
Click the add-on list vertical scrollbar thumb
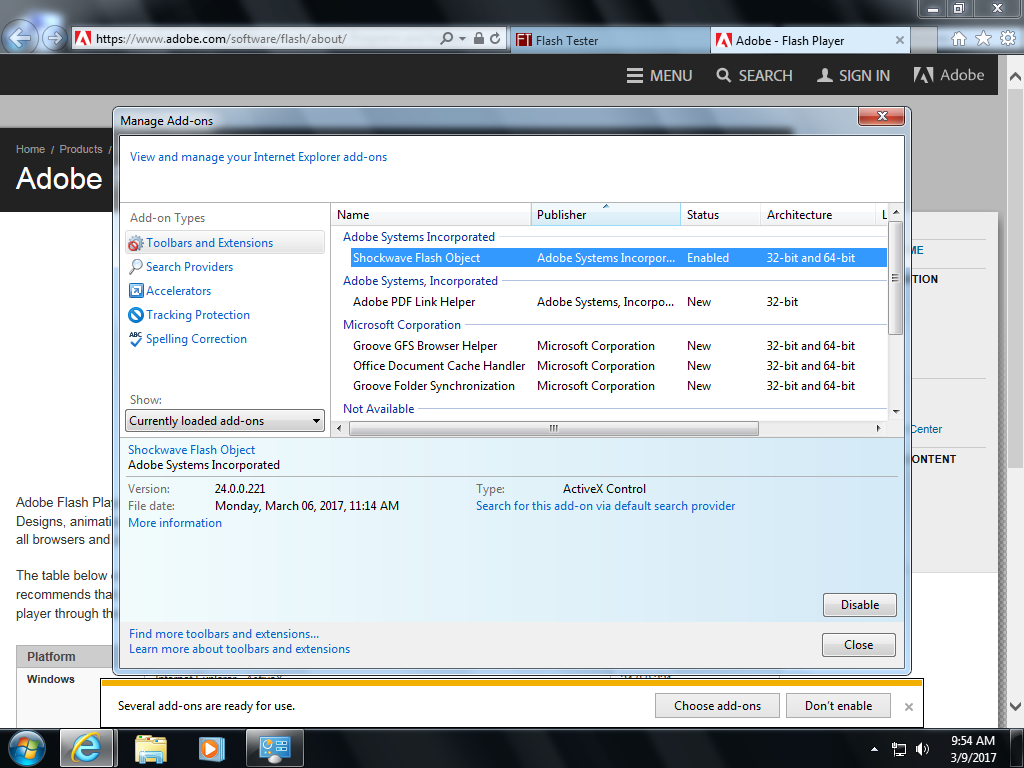pyautogui.click(x=896, y=278)
